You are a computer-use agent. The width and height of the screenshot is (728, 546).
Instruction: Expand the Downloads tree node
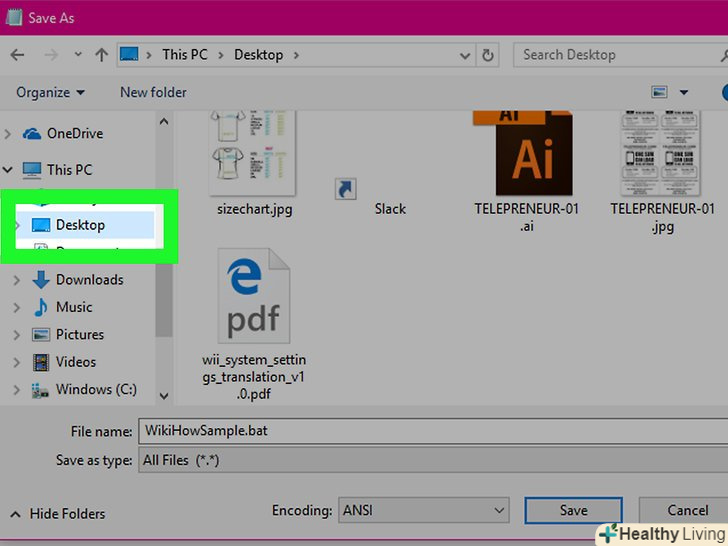click(17, 280)
